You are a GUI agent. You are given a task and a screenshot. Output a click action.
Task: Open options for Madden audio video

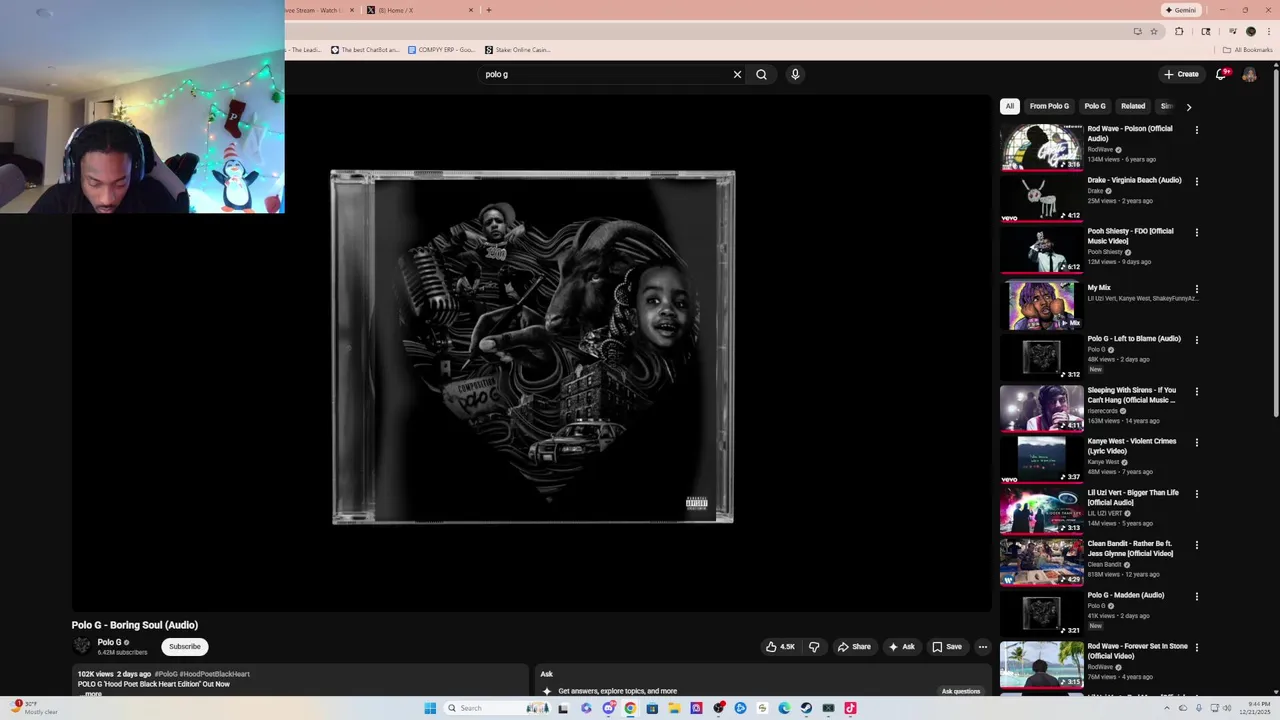pyautogui.click(x=1196, y=597)
